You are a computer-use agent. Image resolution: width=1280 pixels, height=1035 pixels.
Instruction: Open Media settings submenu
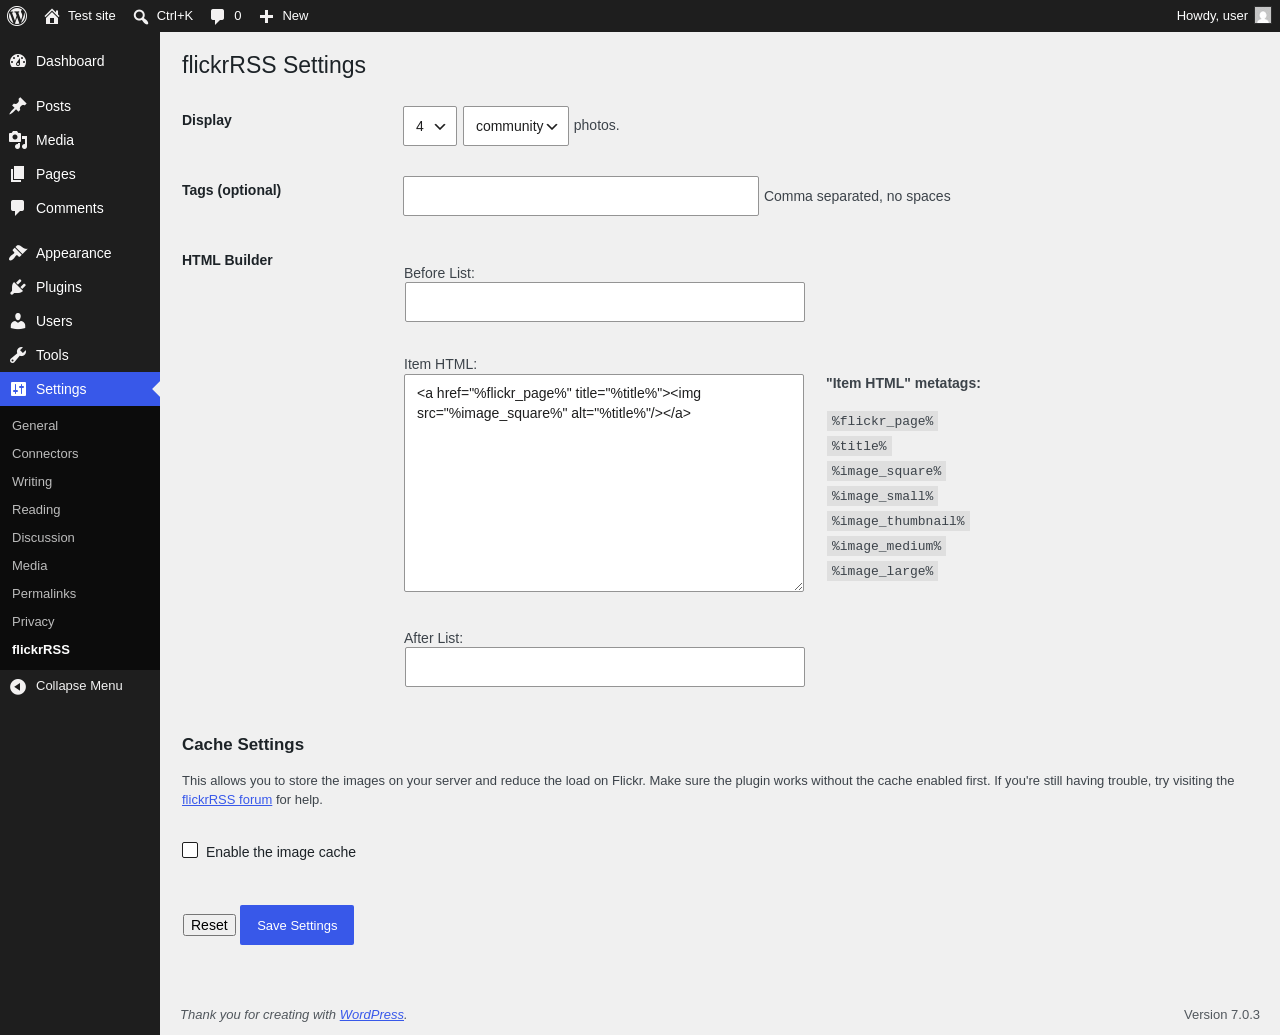click(30, 566)
